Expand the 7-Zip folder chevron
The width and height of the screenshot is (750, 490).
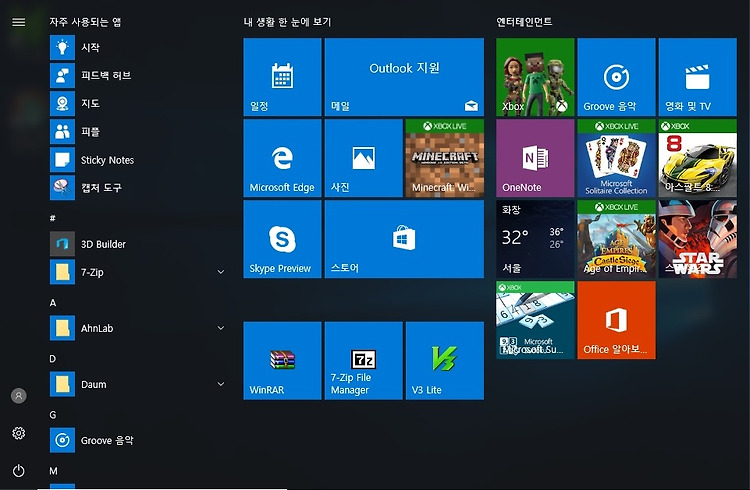point(221,272)
